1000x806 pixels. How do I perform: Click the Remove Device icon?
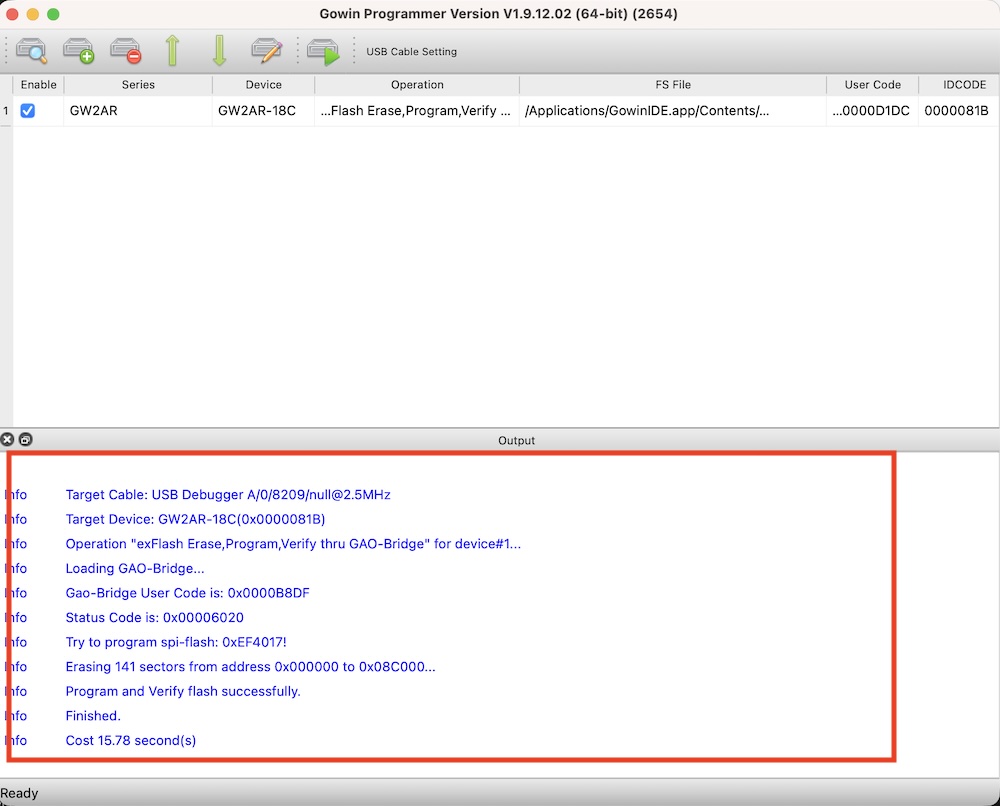click(125, 51)
